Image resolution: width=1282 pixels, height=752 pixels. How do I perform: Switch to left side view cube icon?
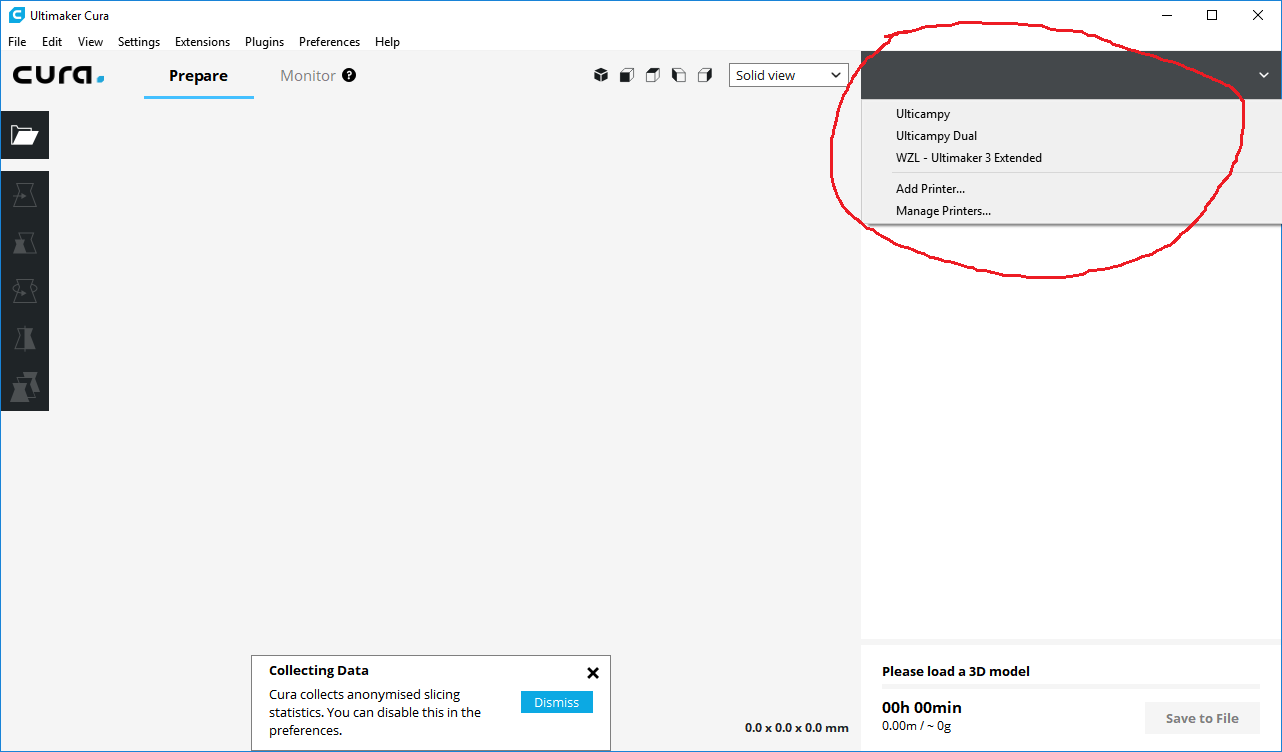tap(679, 75)
